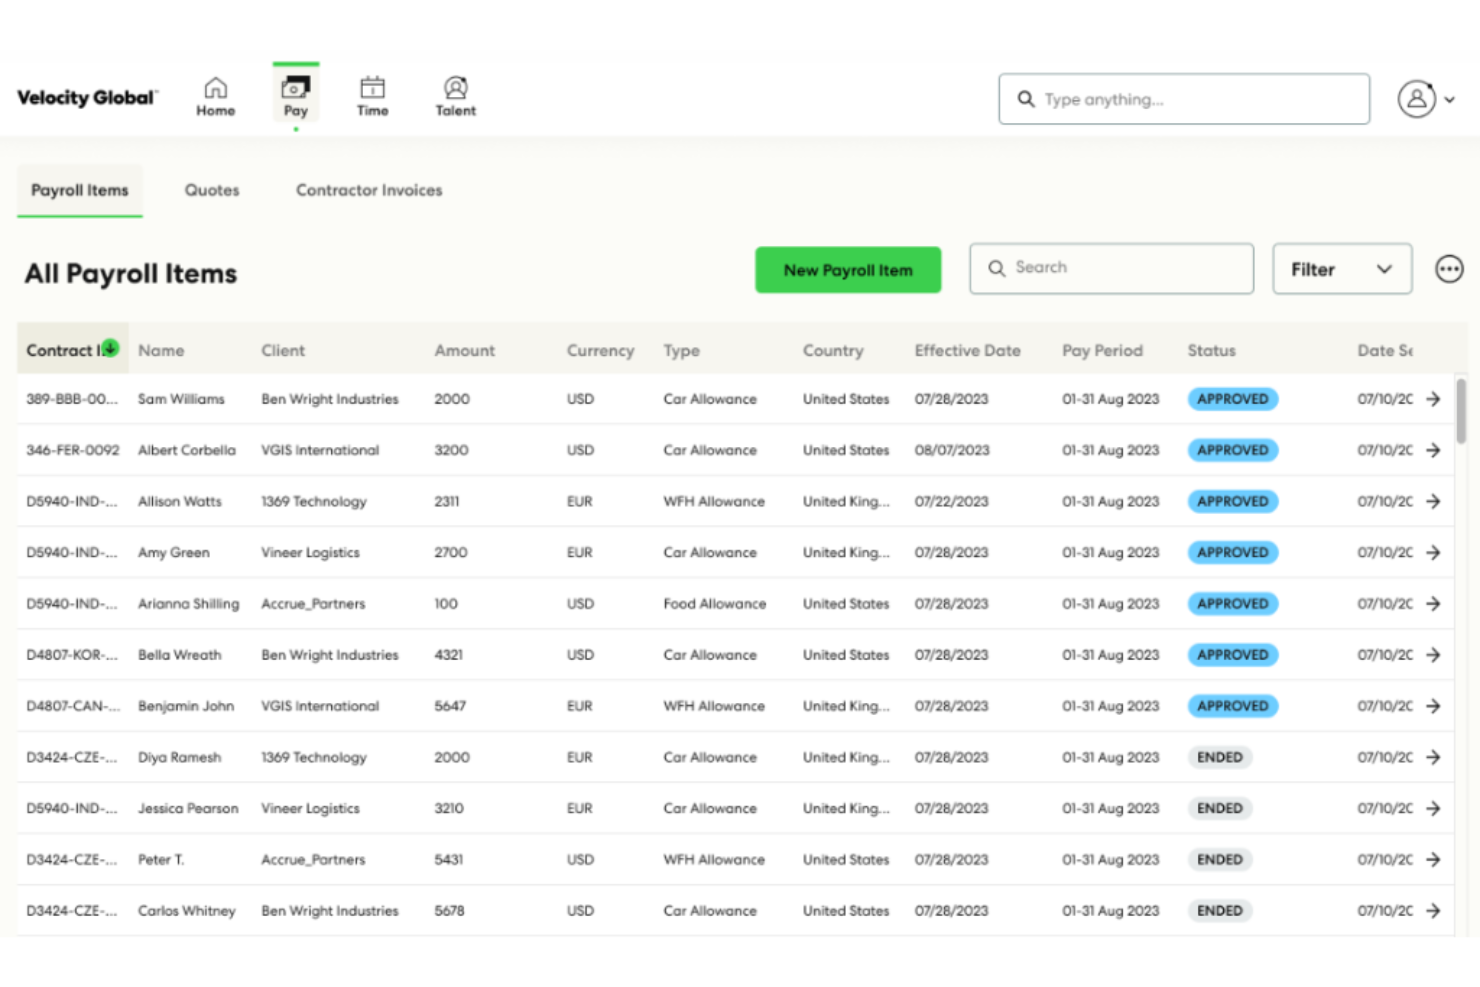The width and height of the screenshot is (1480, 987).
Task: Select effective date 07/22/2023
Action: [x=951, y=501]
